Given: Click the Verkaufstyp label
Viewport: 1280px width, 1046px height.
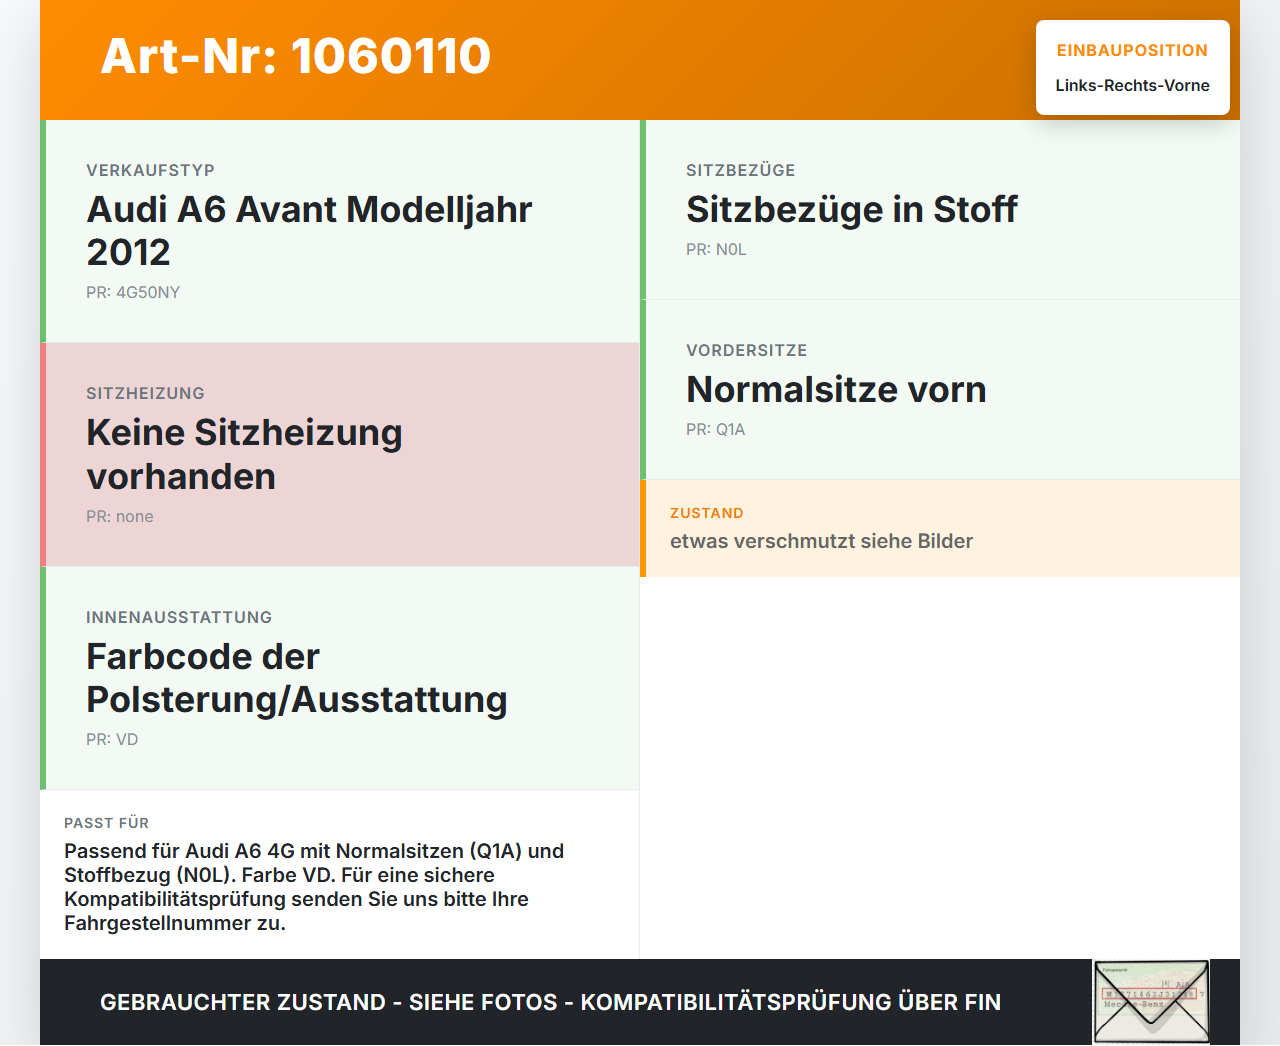Looking at the screenshot, I should tap(150, 170).
